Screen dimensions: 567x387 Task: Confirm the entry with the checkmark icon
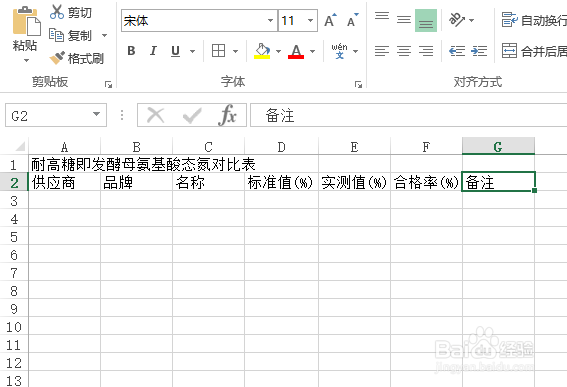coord(192,115)
